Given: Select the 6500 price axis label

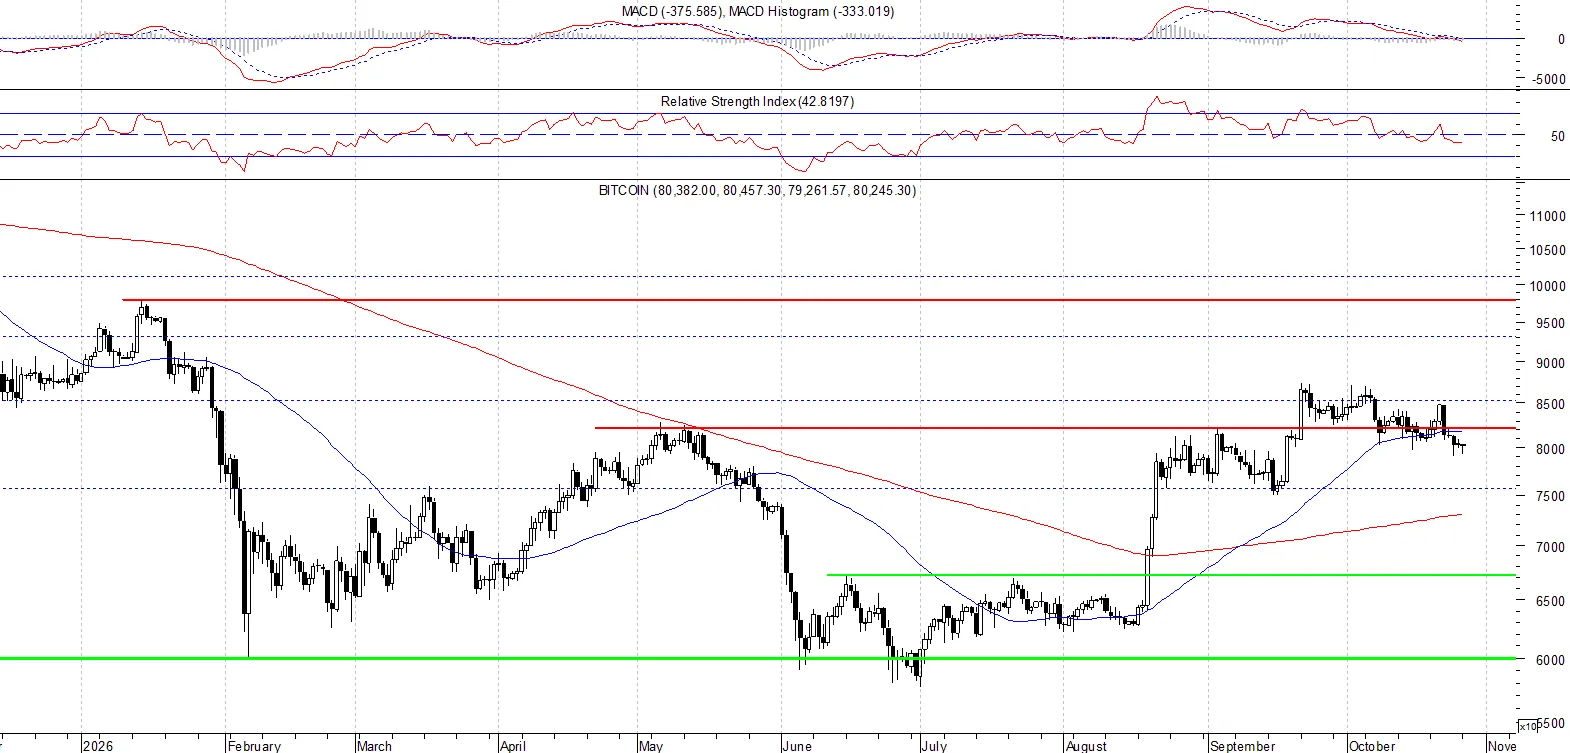Looking at the screenshot, I should point(1550,601).
